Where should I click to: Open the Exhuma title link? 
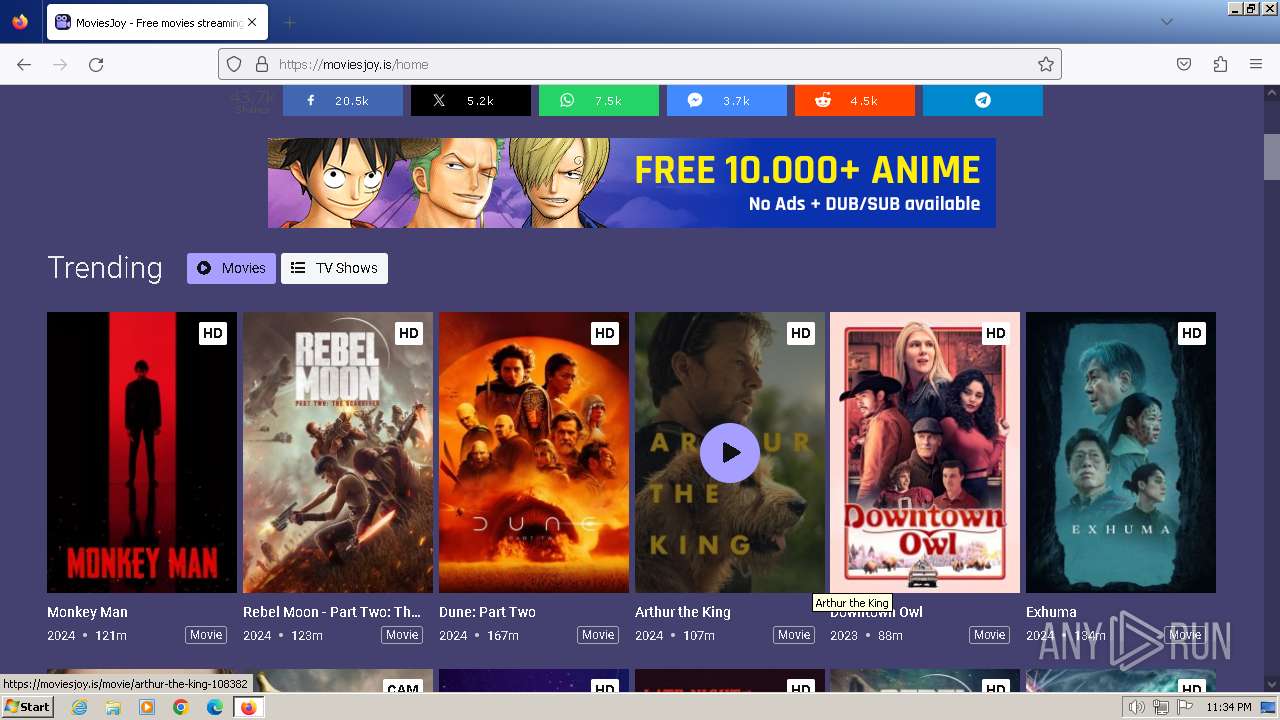(x=1051, y=612)
